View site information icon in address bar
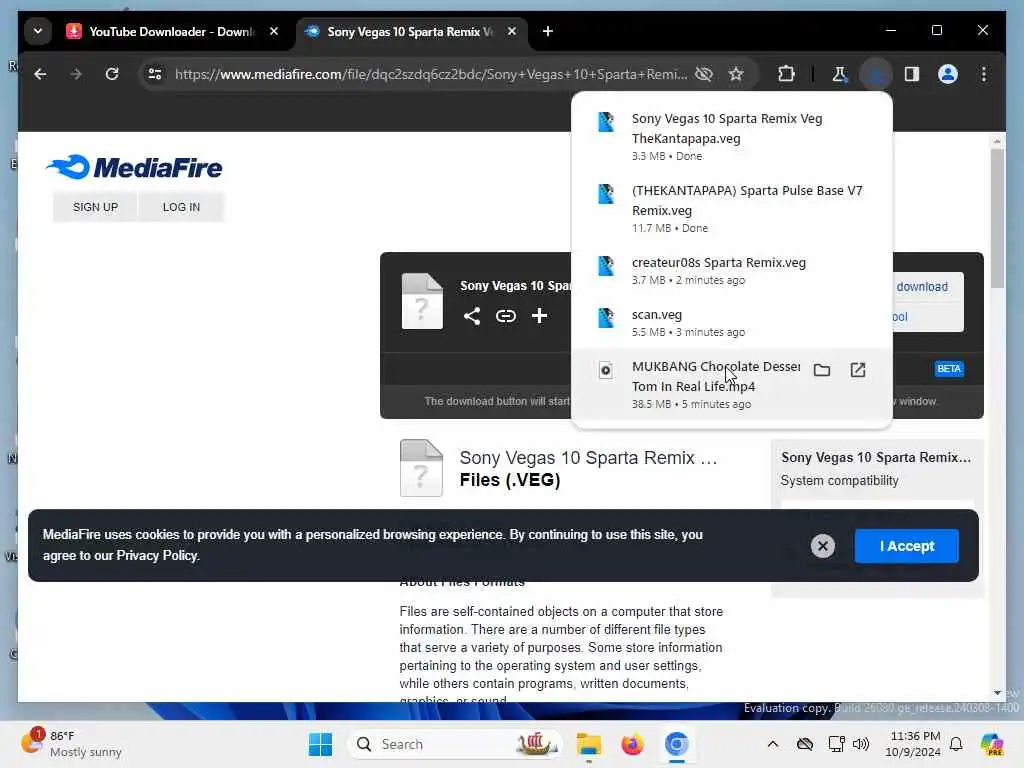 tap(155, 74)
